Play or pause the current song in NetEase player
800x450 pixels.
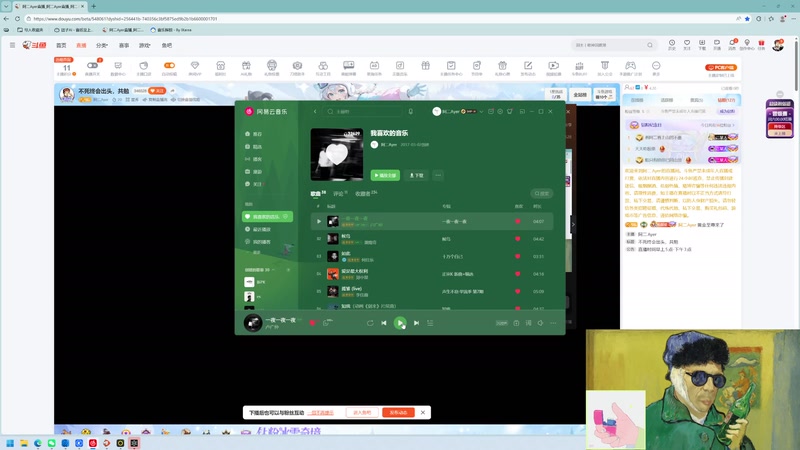400,322
